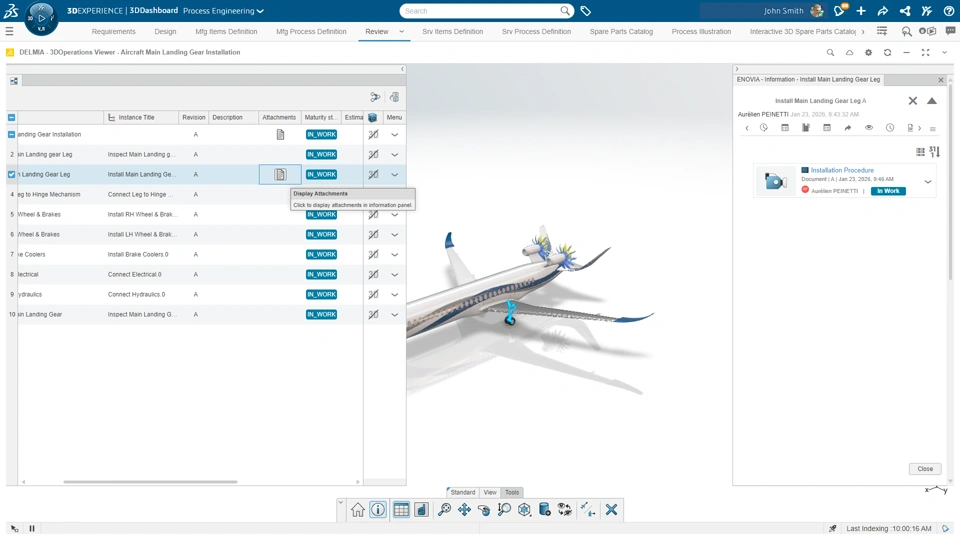Expand the Installation Procedure card chevron
This screenshot has height=540, width=960.
coord(928,182)
